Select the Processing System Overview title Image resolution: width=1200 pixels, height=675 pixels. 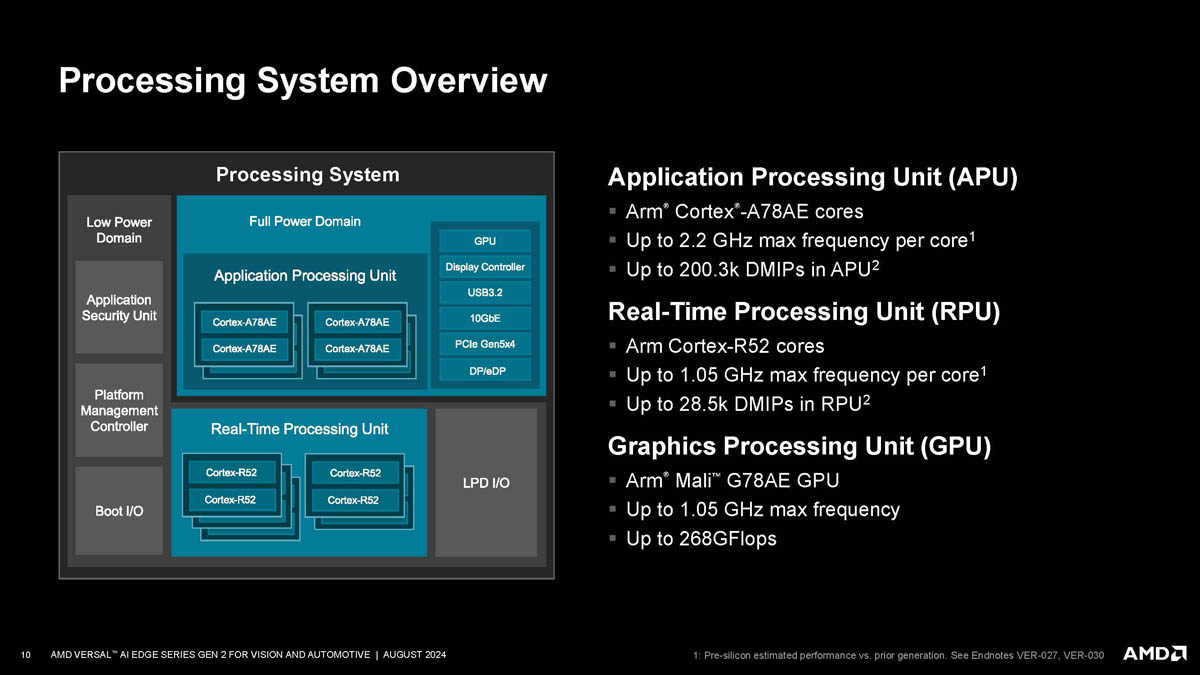point(303,80)
